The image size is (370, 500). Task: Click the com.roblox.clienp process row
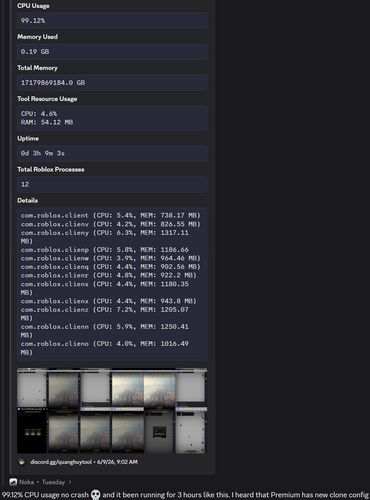point(105,250)
